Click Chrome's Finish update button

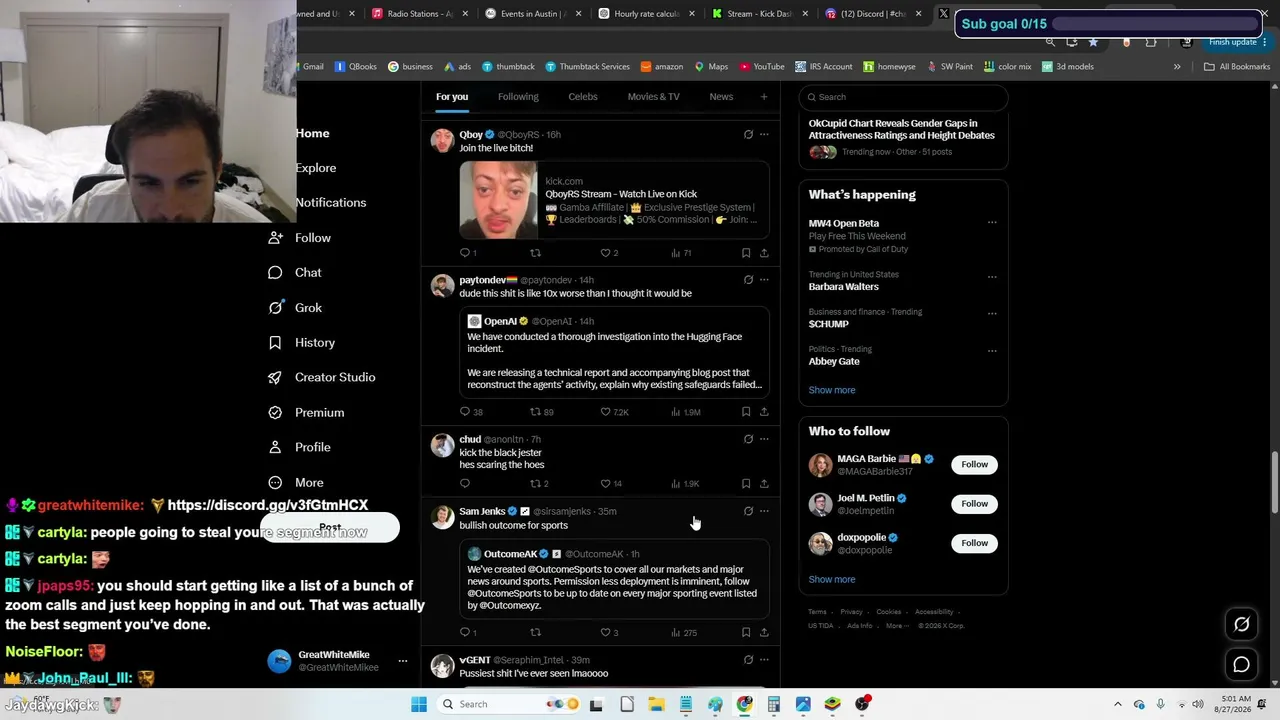pyautogui.click(x=1236, y=42)
